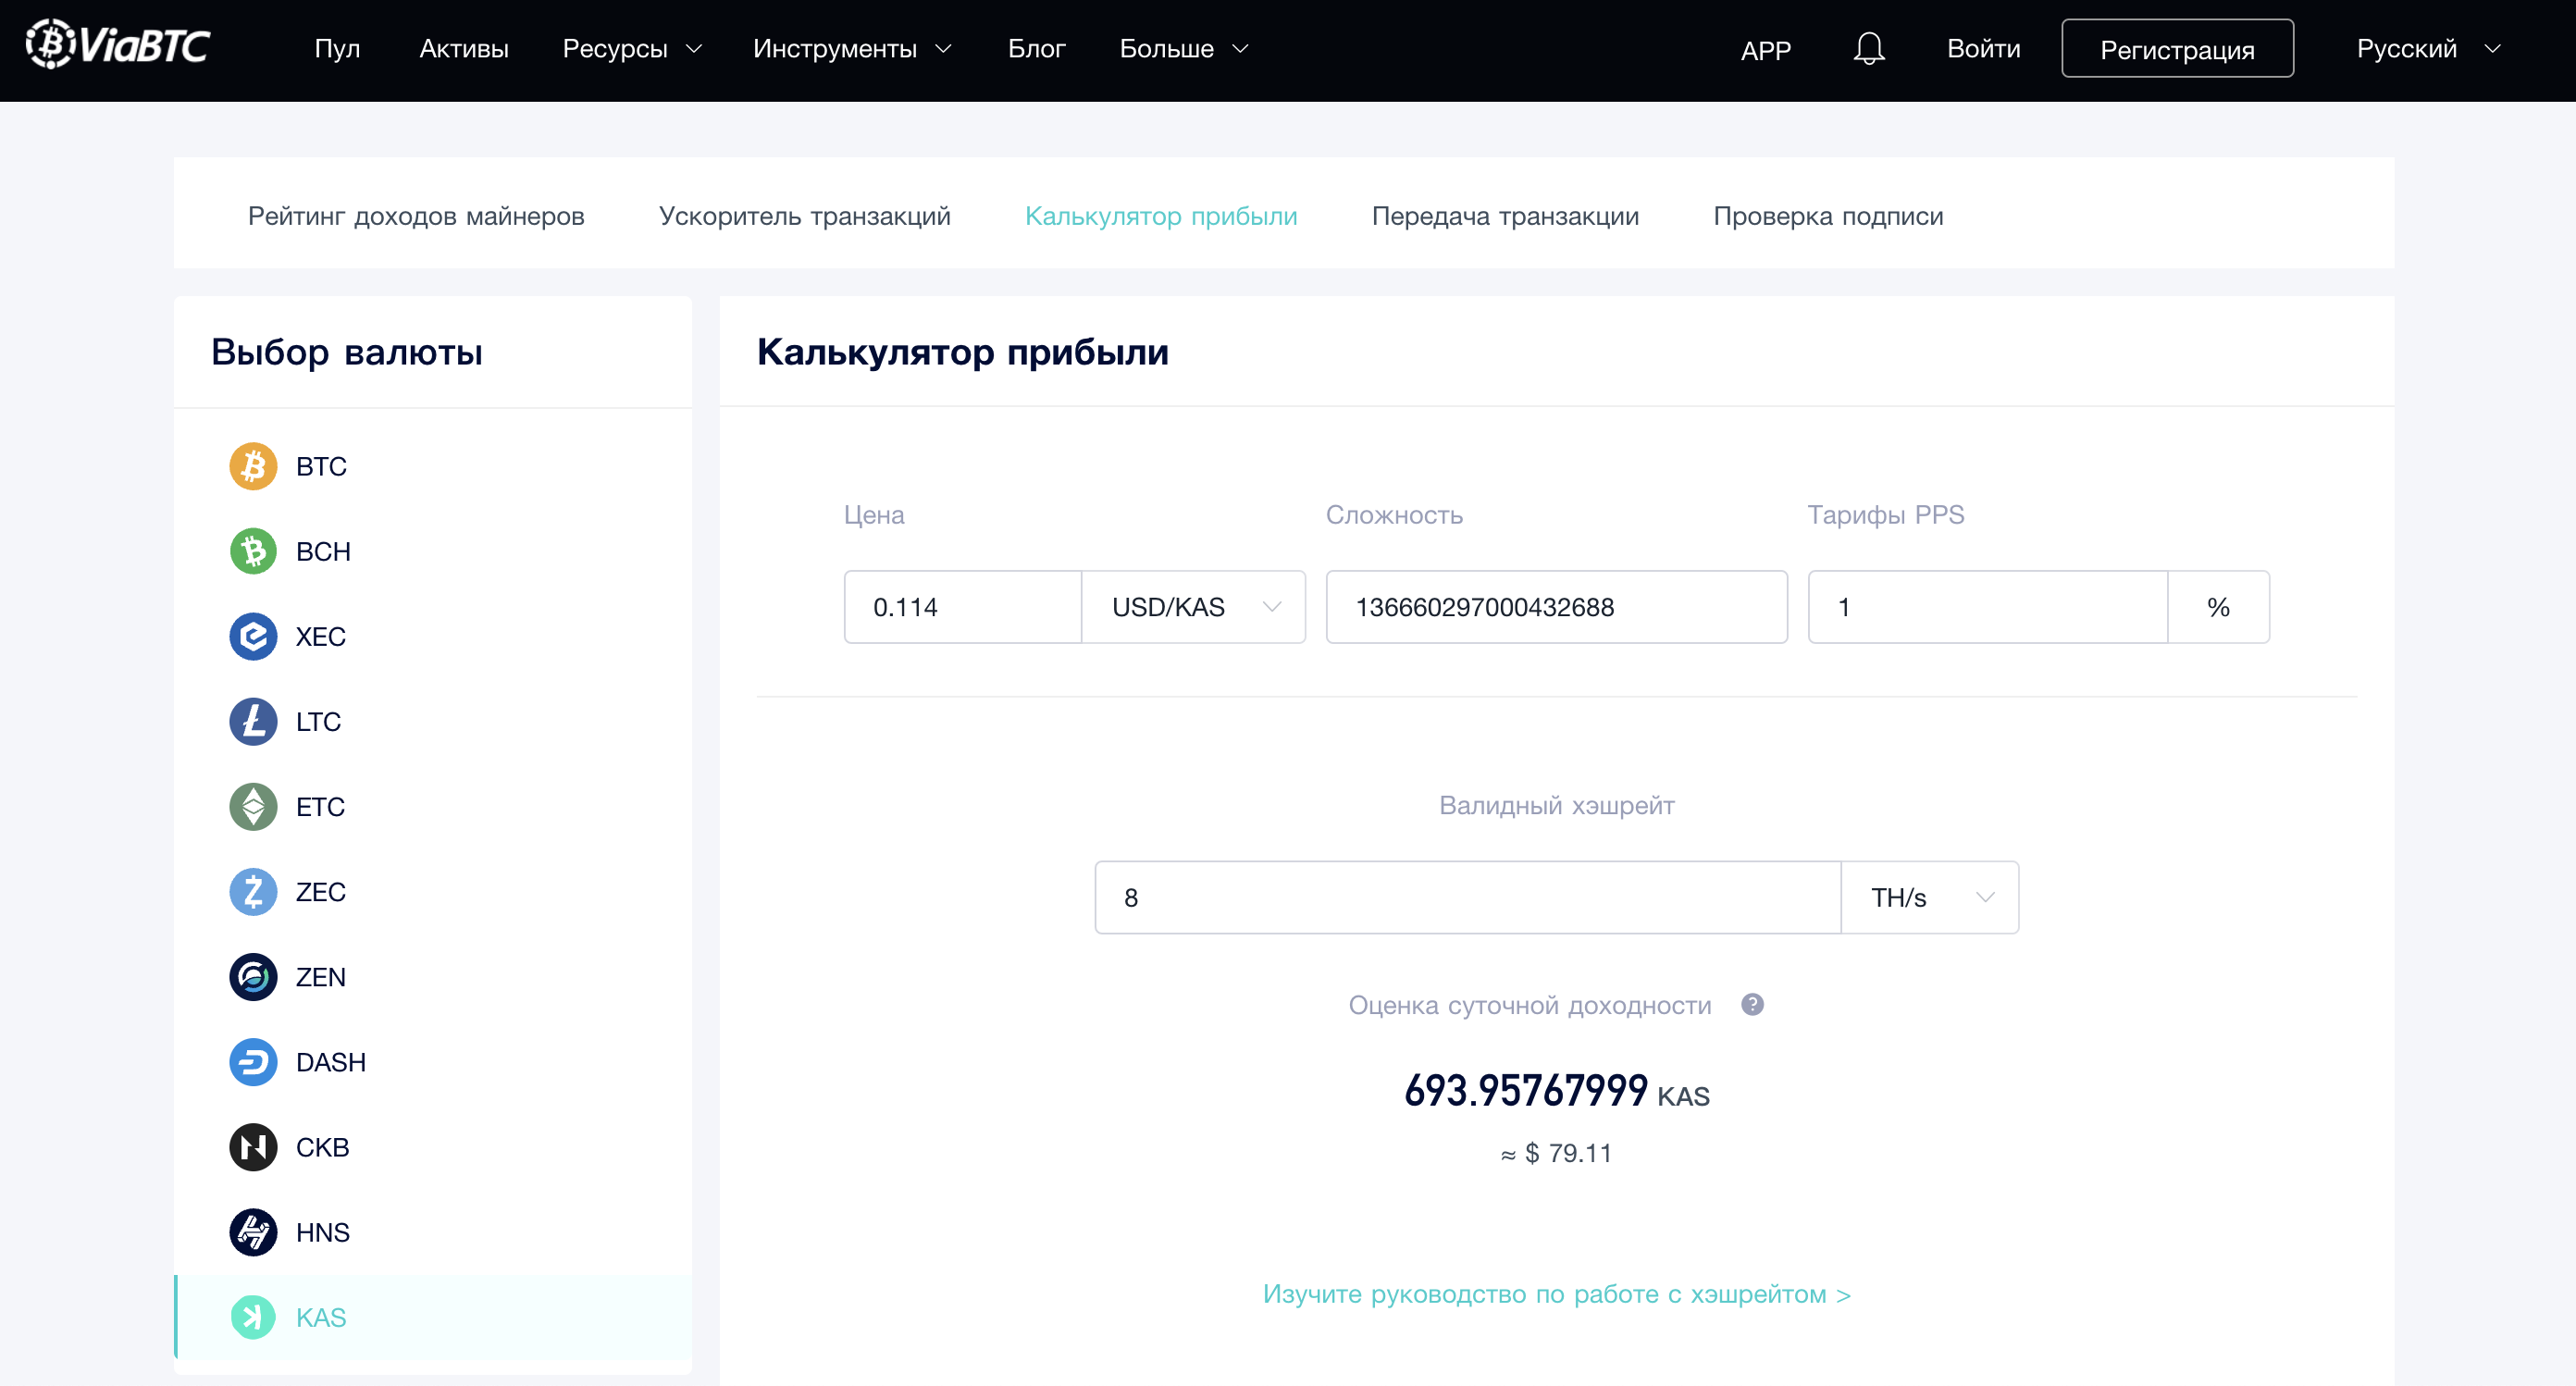
Task: Click the daily profit help icon
Action: click(1752, 1004)
